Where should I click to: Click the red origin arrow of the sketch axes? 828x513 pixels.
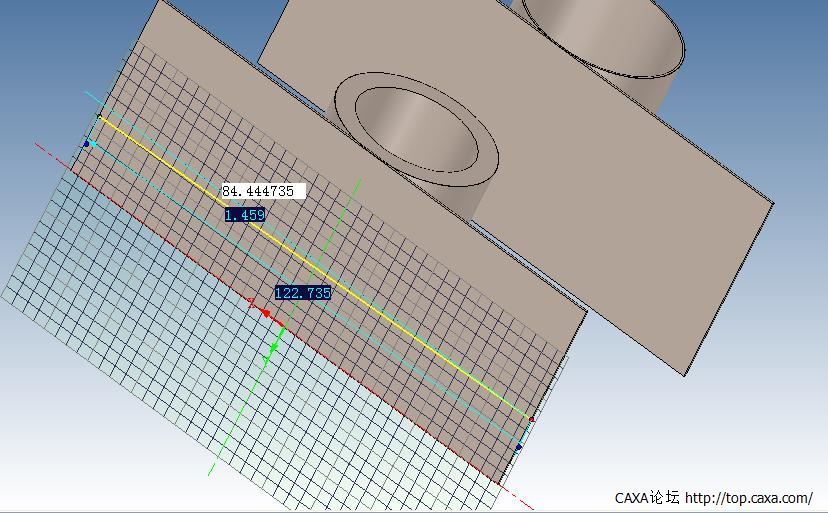265,312
